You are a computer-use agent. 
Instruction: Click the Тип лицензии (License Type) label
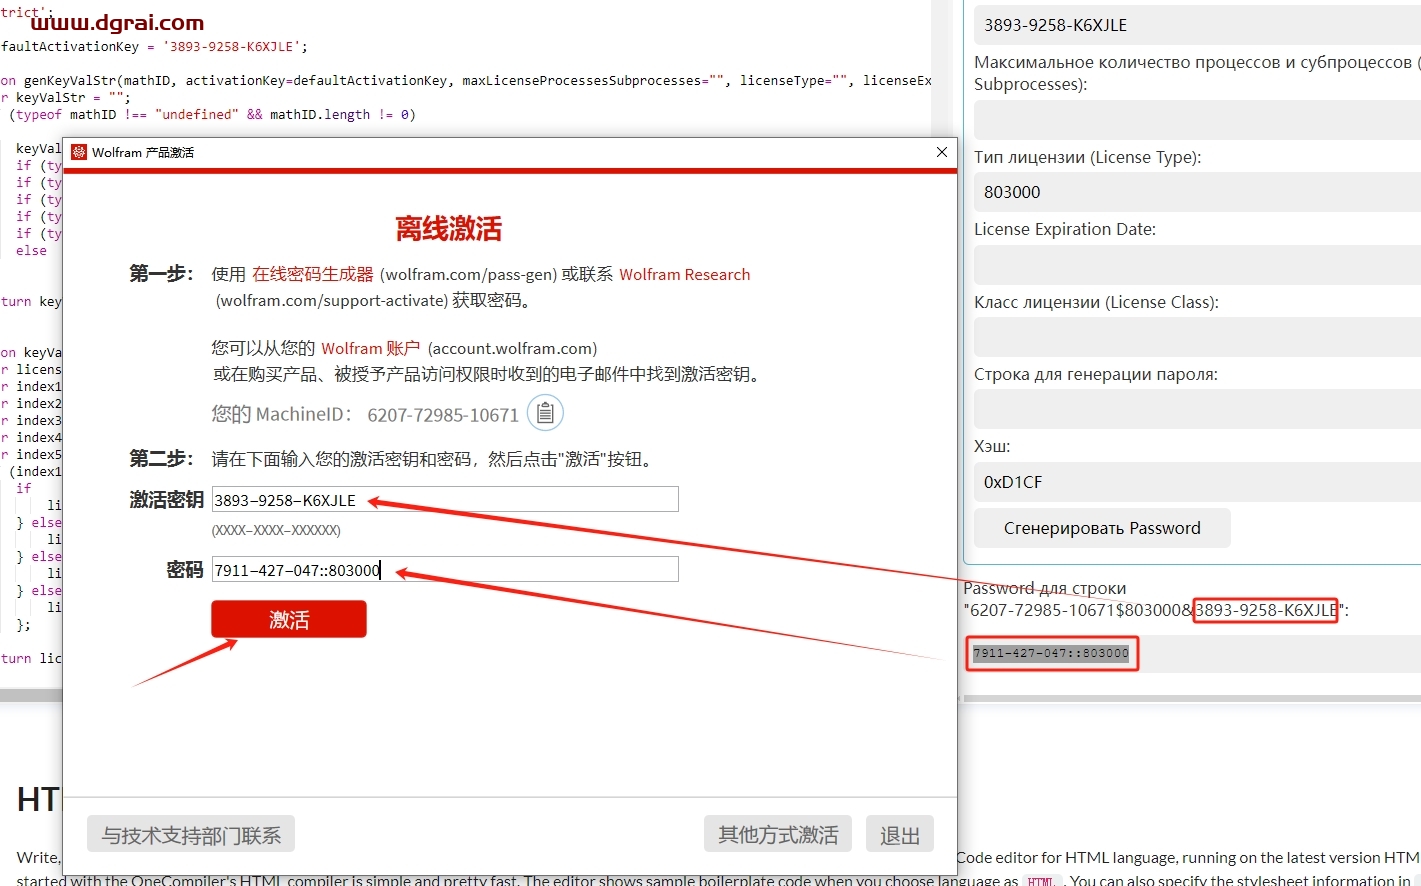pyautogui.click(x=1088, y=157)
